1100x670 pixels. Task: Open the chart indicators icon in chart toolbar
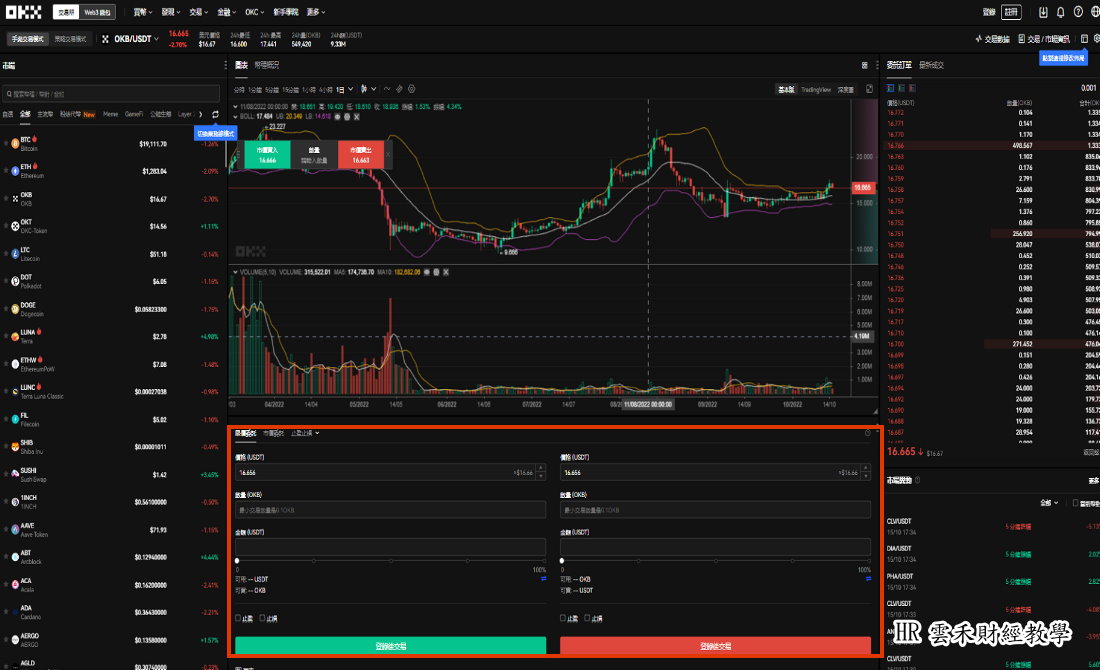point(387,89)
